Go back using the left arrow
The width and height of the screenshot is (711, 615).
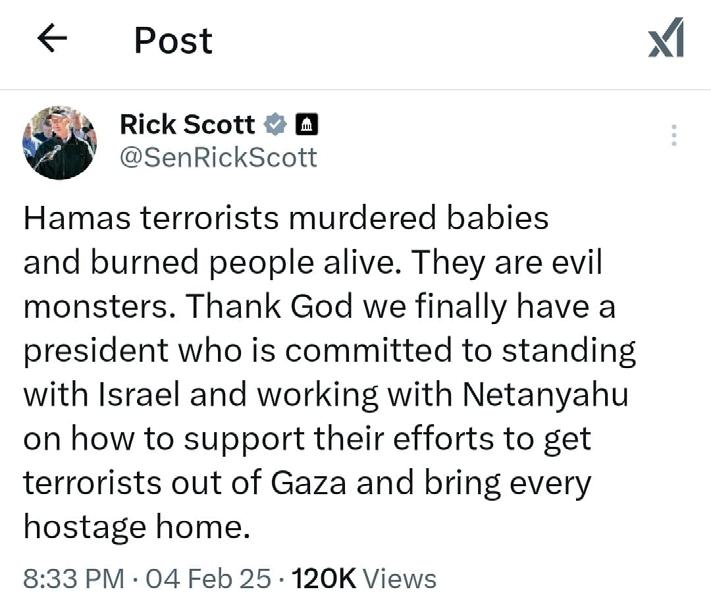[x=51, y=39]
